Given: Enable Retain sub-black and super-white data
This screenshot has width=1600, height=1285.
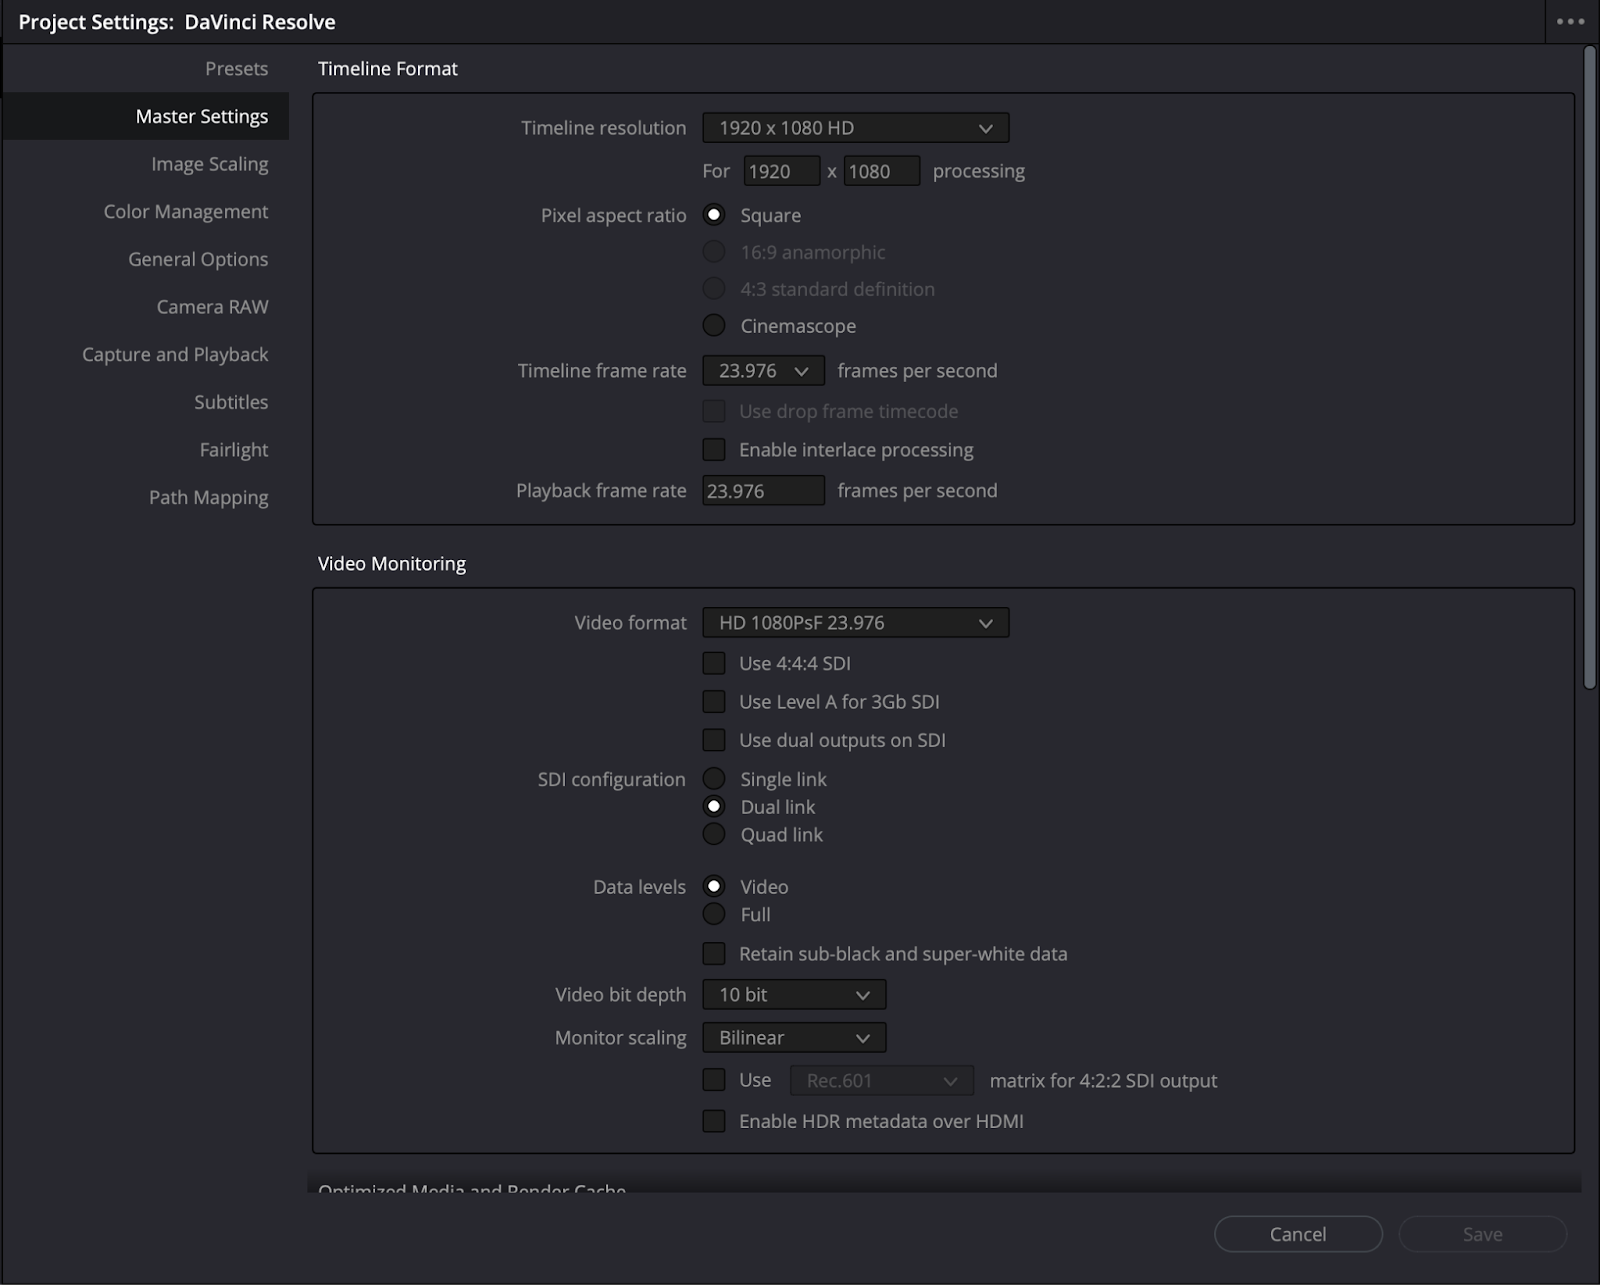Looking at the screenshot, I should click(x=714, y=953).
